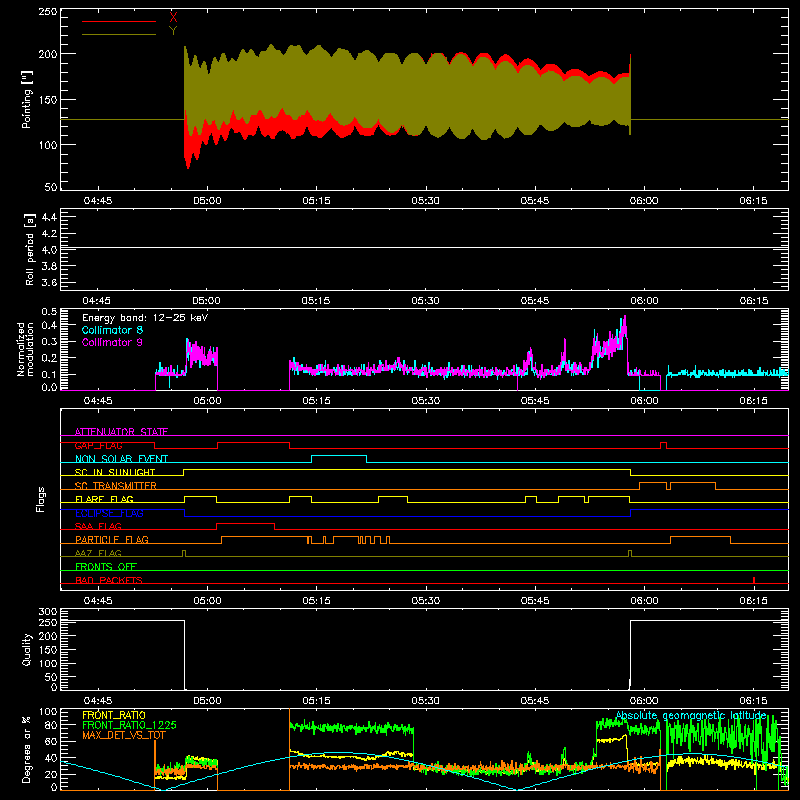Click the 0.2 tick on modulation axis
Screen dimensions: 800x800
click(x=49, y=358)
